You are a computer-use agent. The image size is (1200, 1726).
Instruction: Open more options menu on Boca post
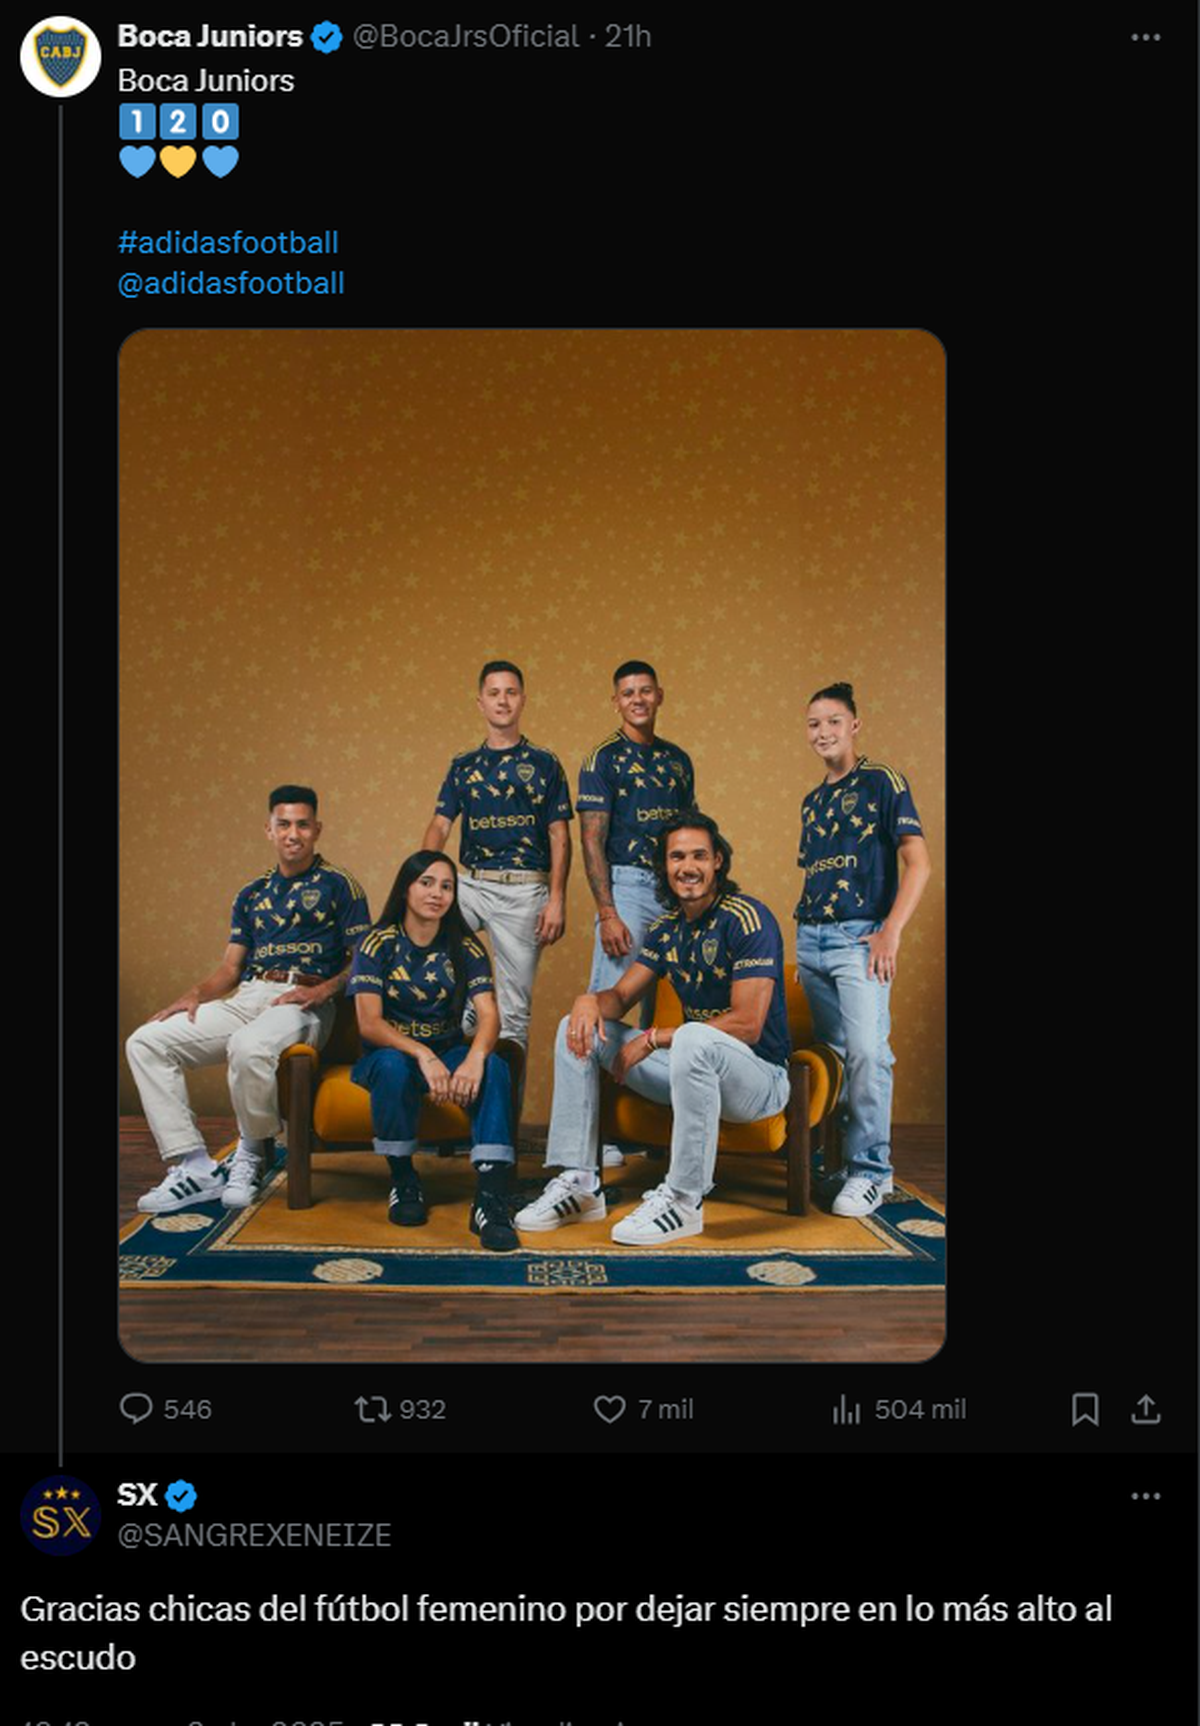pos(1146,37)
